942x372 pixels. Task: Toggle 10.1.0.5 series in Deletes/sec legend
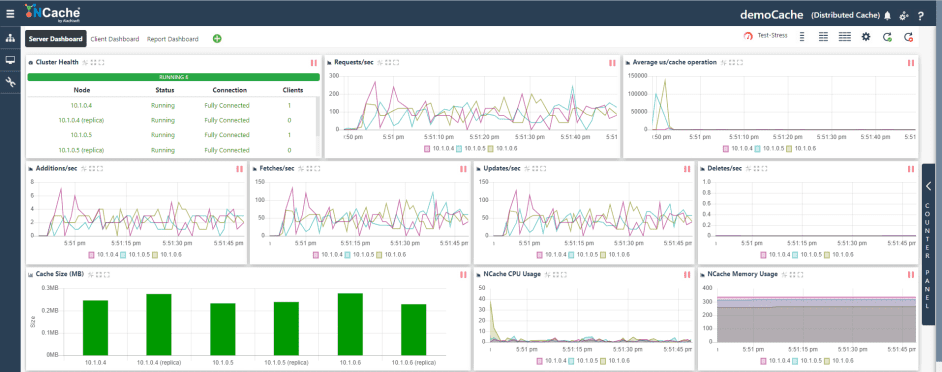coord(806,254)
